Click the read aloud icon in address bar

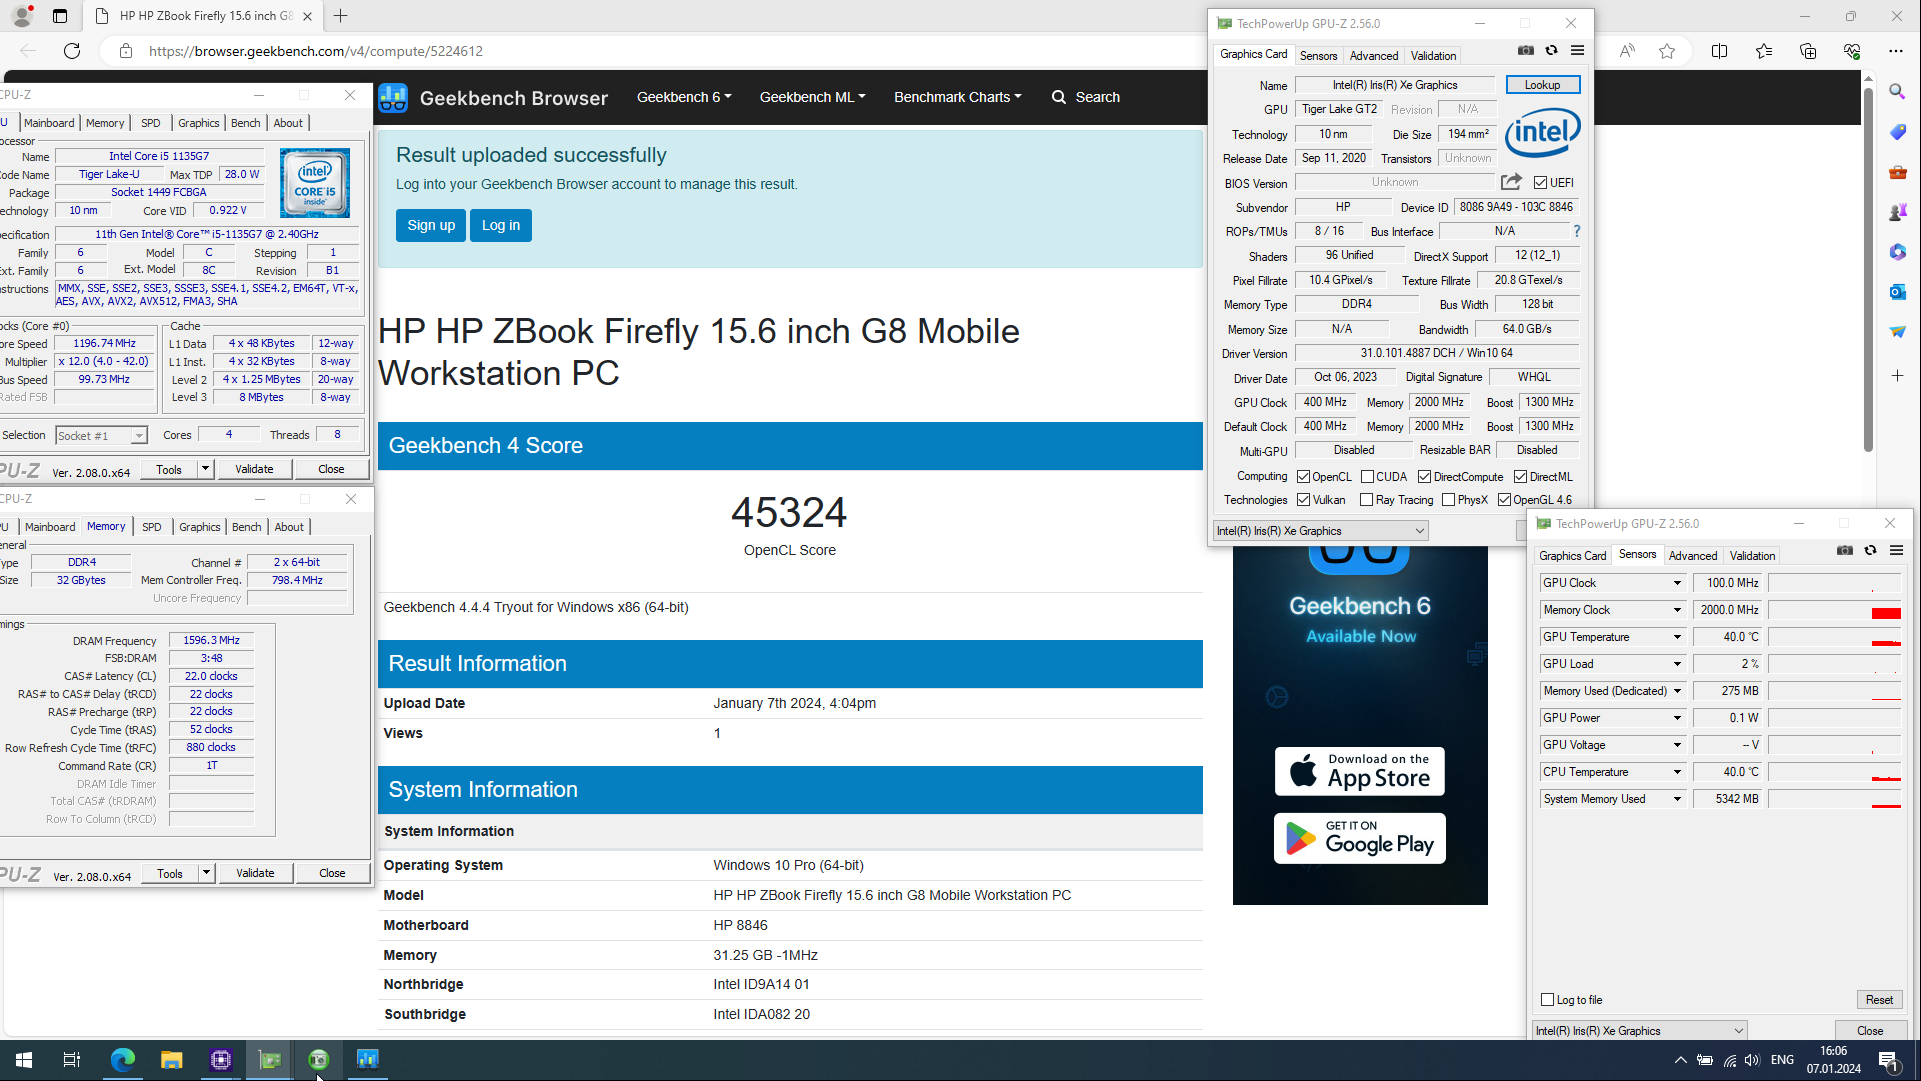1627,51
